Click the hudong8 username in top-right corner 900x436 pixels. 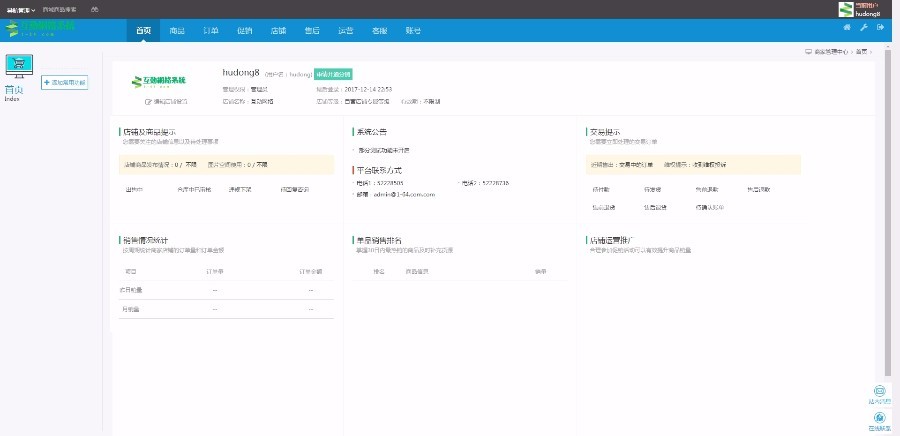(867, 13)
